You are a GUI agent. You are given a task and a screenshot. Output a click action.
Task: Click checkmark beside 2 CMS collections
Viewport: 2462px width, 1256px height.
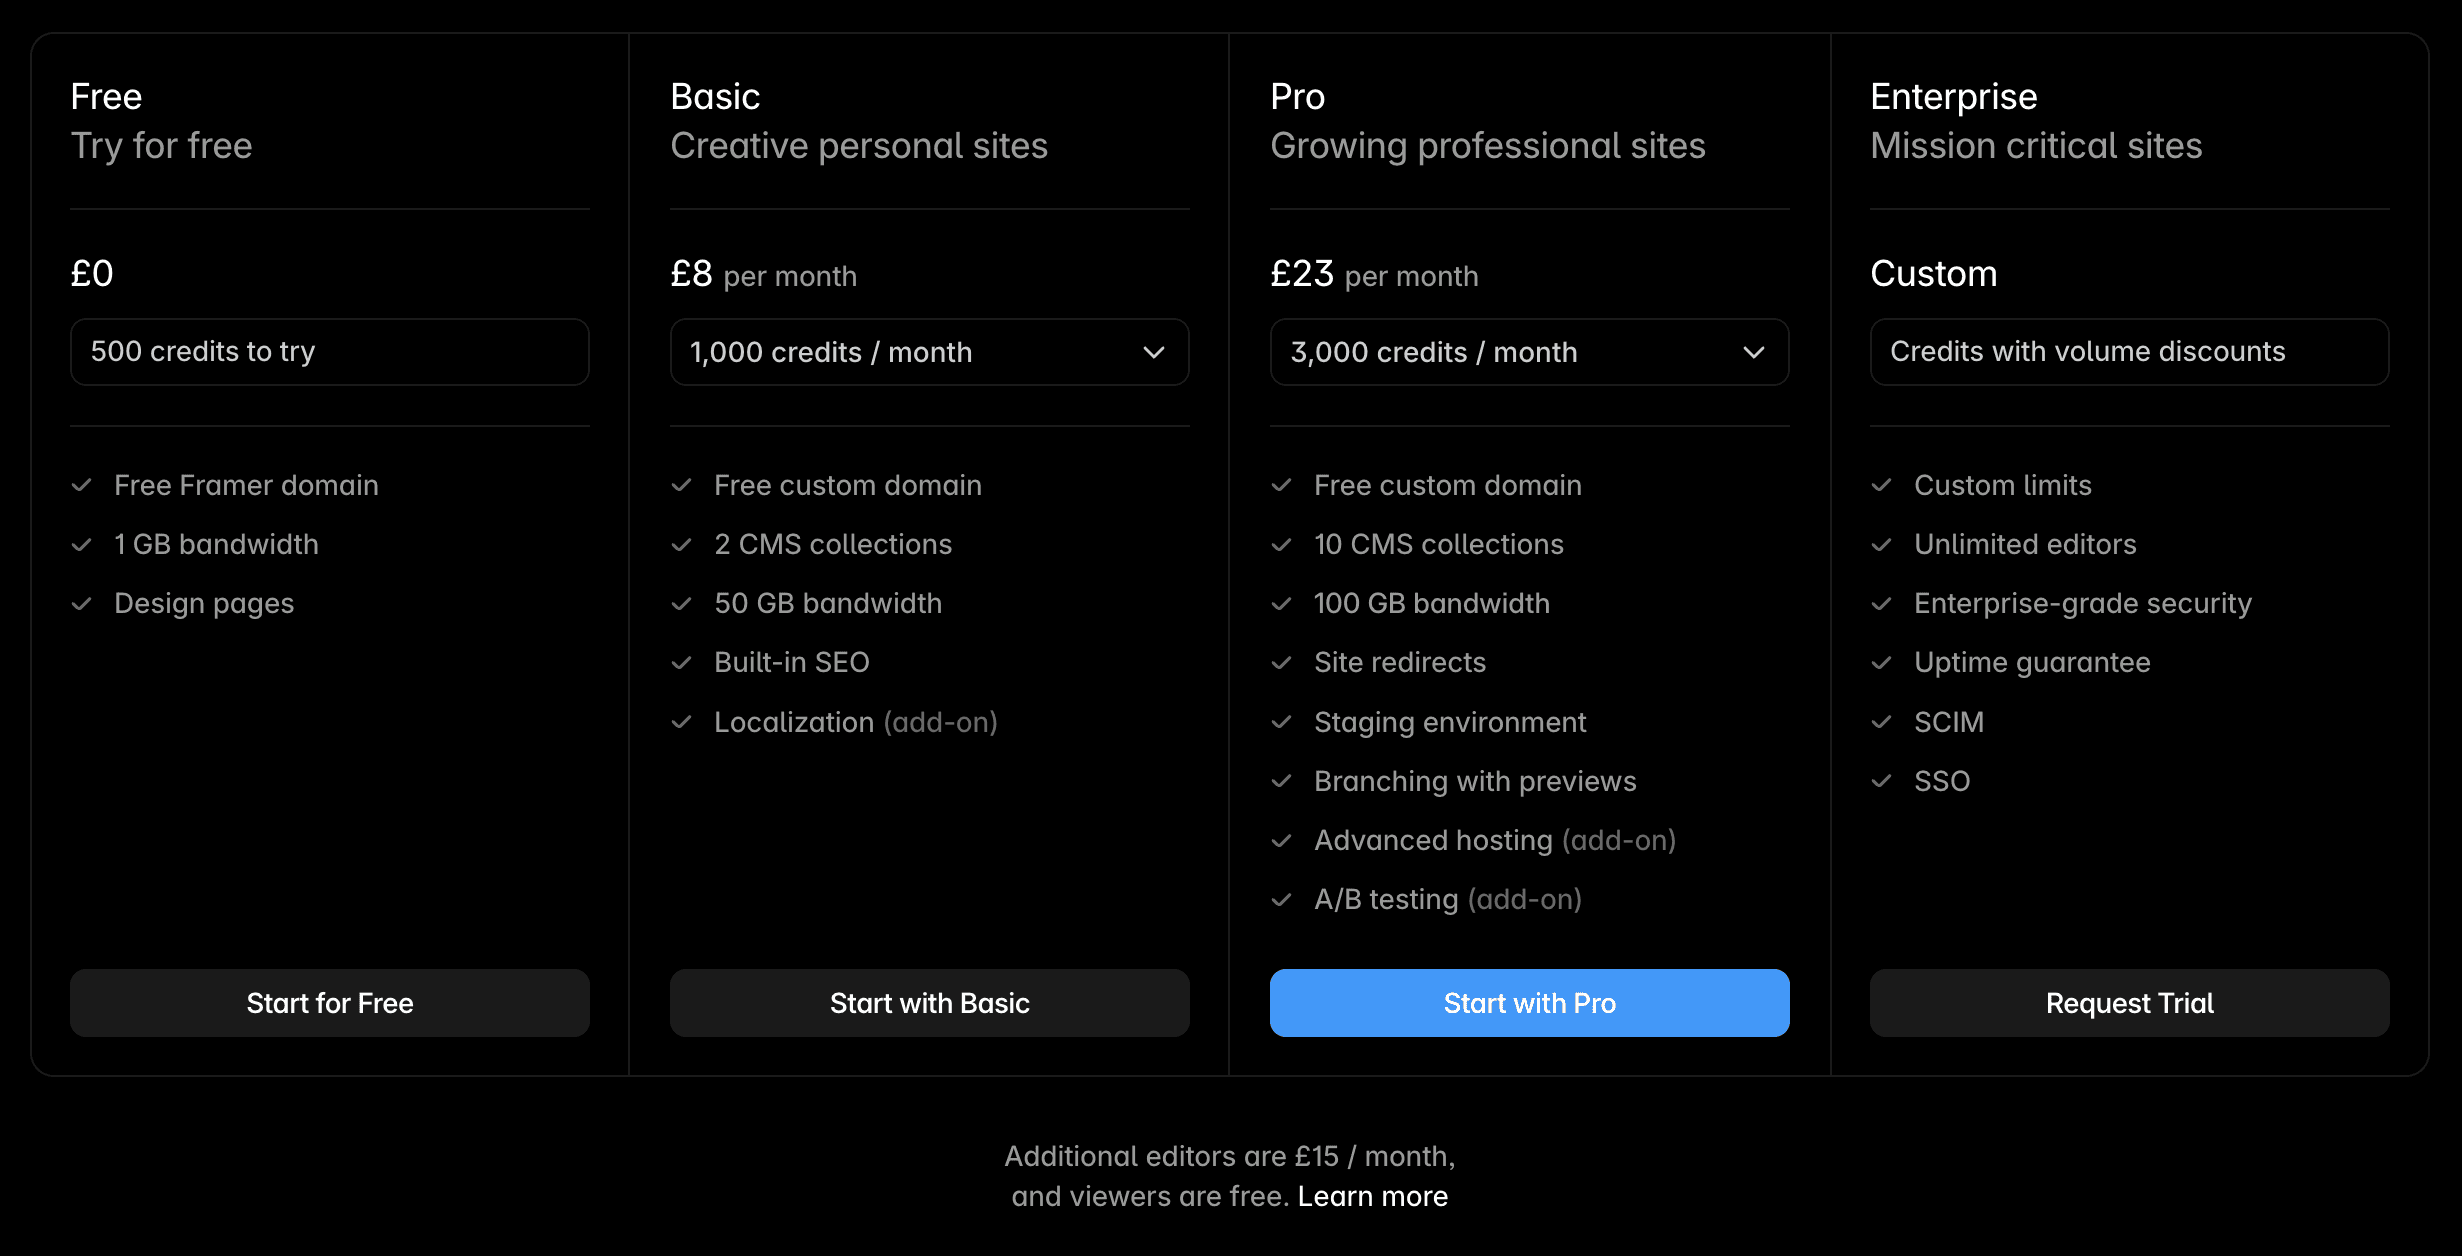(x=682, y=545)
